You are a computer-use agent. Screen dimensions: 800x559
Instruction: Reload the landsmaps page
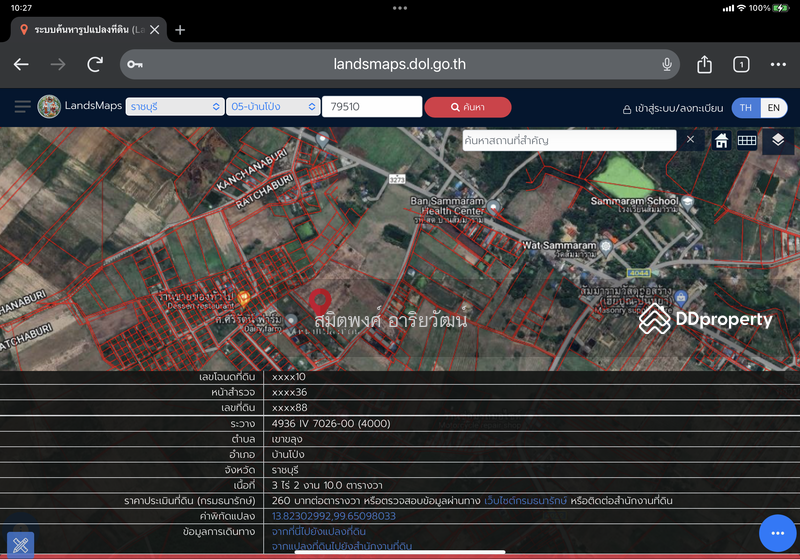click(95, 64)
